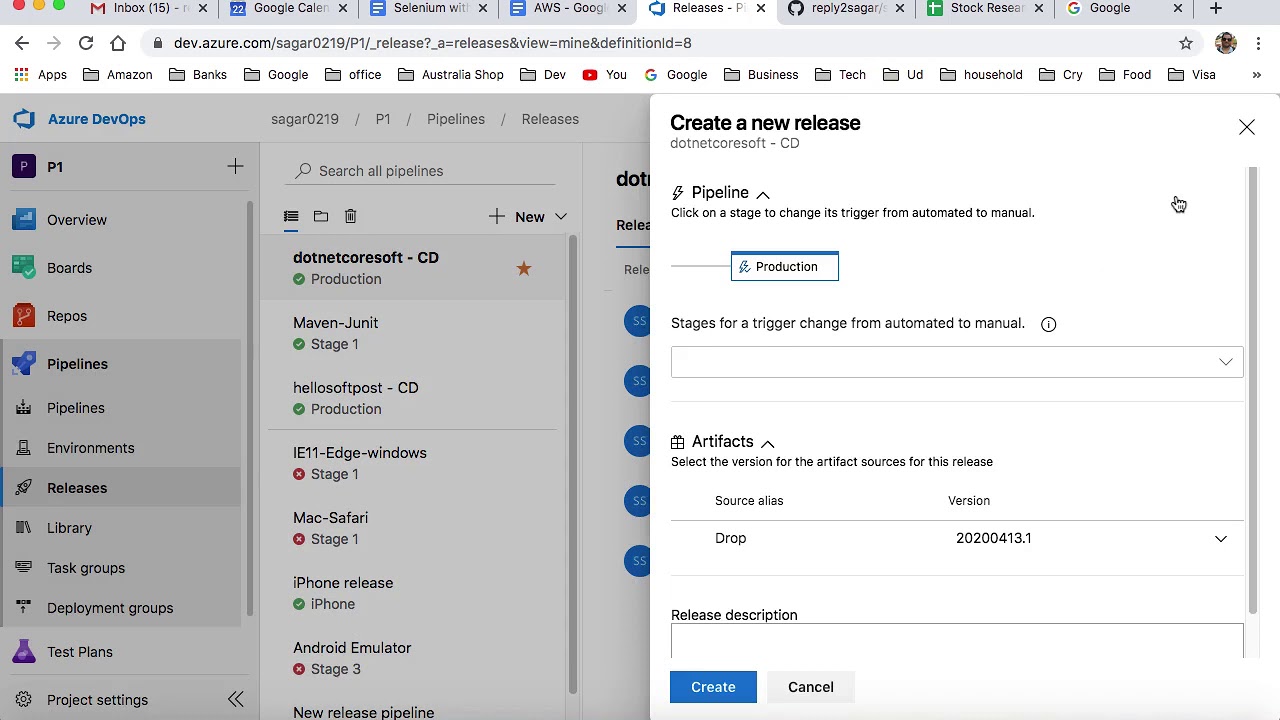
Task: Open Overview in the sidebar
Action: [x=77, y=220]
